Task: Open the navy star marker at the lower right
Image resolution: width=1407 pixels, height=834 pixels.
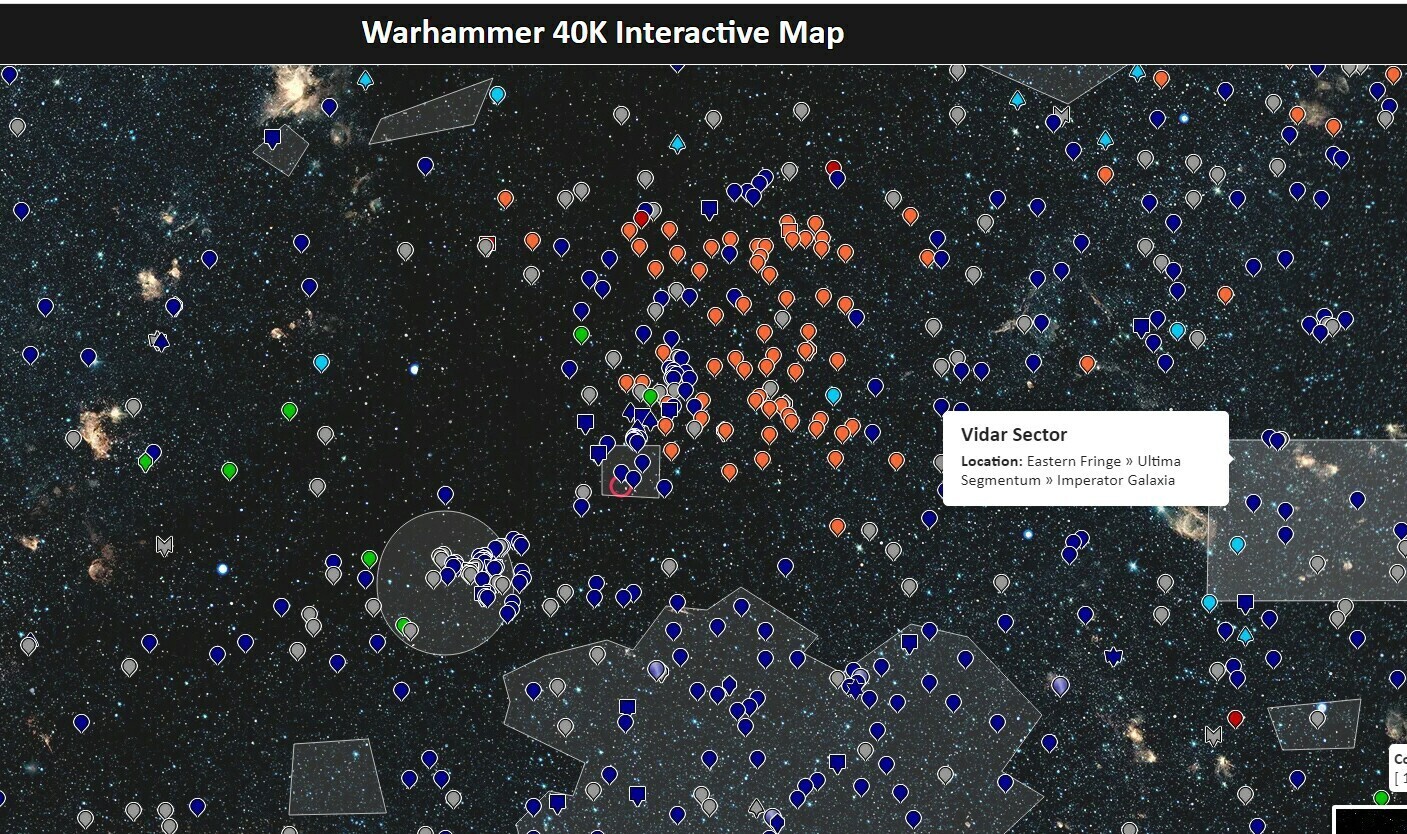Action: [1113, 657]
